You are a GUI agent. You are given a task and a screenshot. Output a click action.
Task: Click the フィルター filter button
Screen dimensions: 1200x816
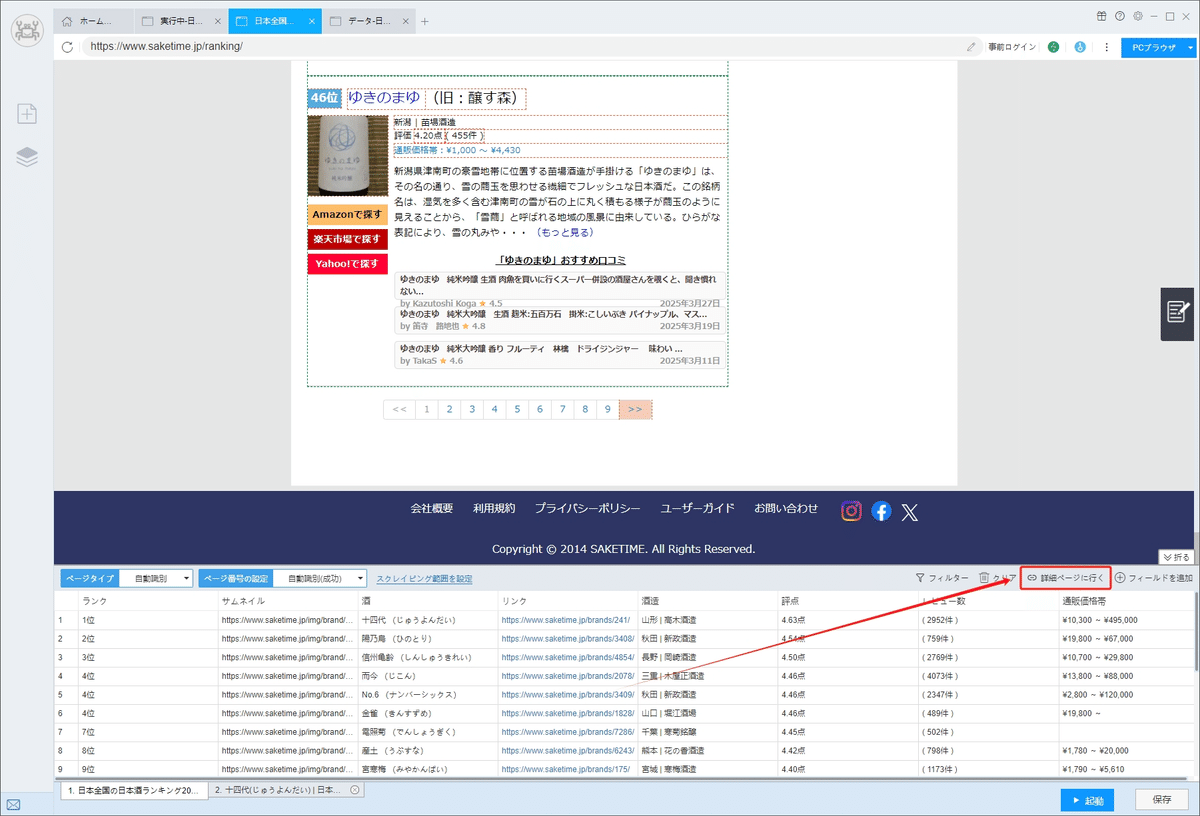942,578
